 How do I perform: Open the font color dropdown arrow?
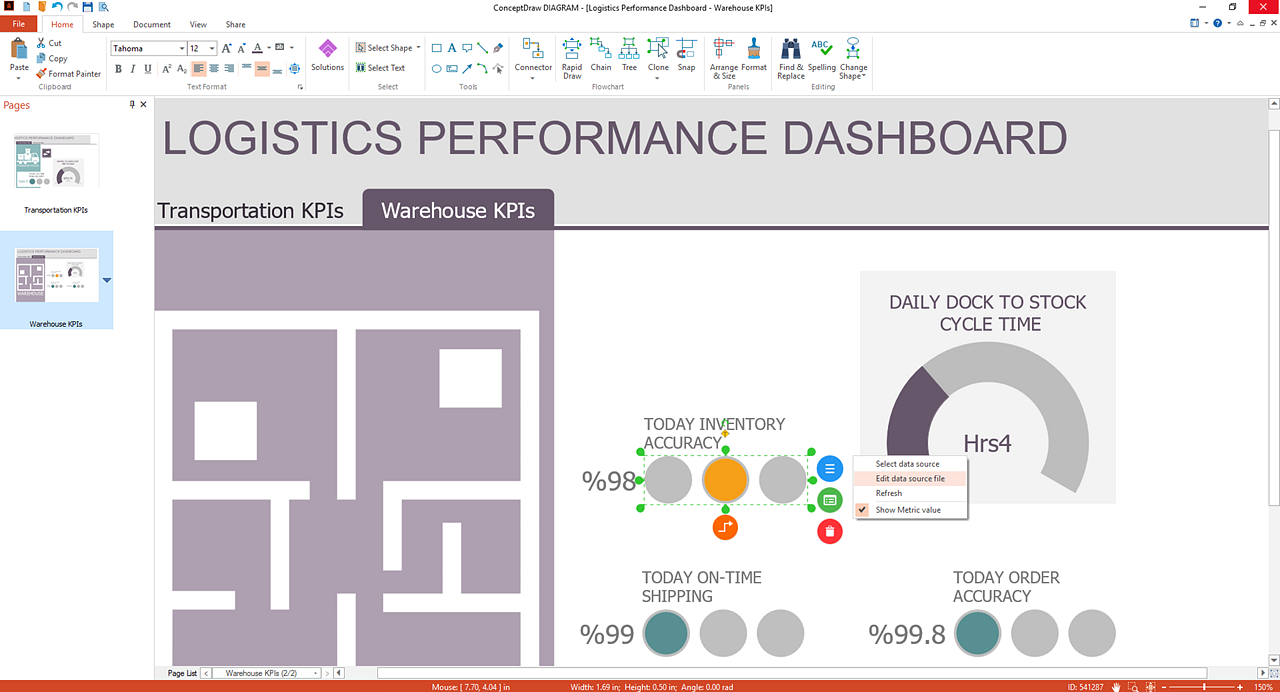268,48
